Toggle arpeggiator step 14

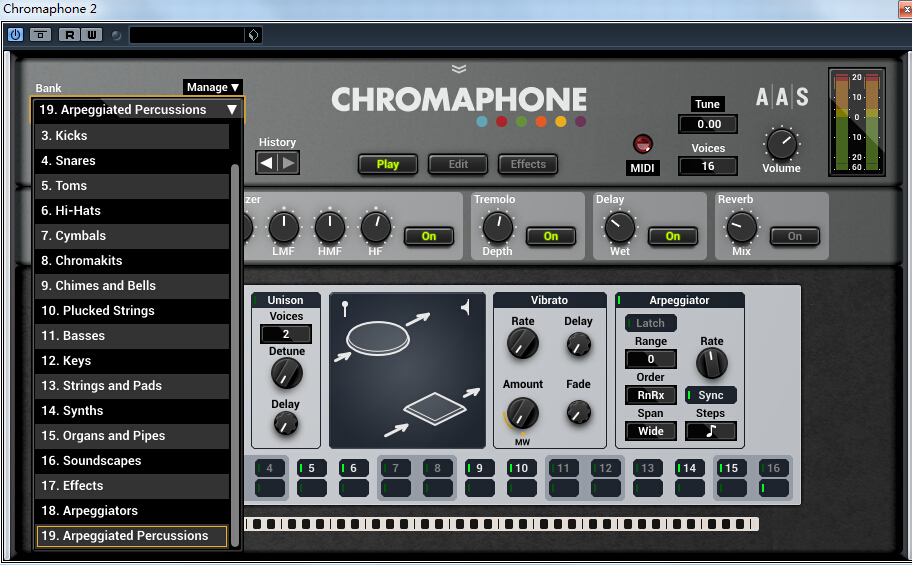[689, 468]
